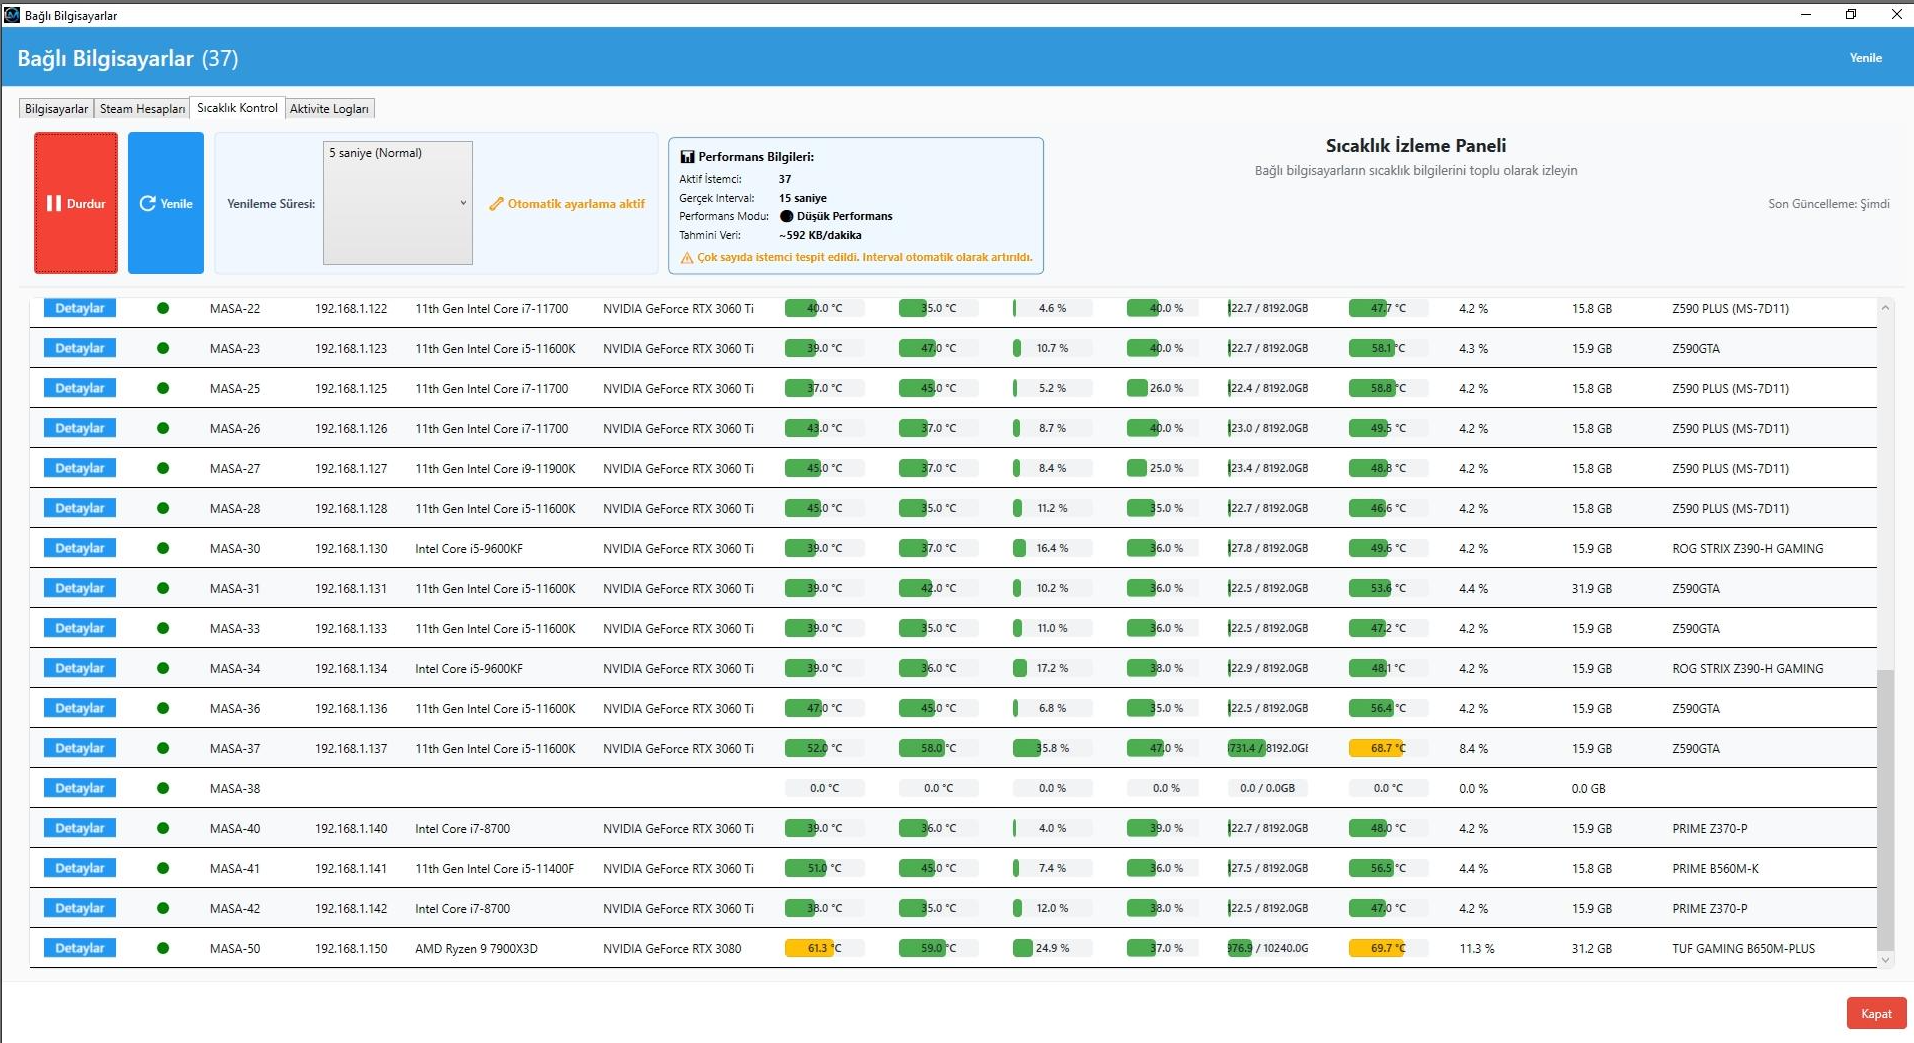Open Detaylar for MASA-22

pyautogui.click(x=80, y=308)
